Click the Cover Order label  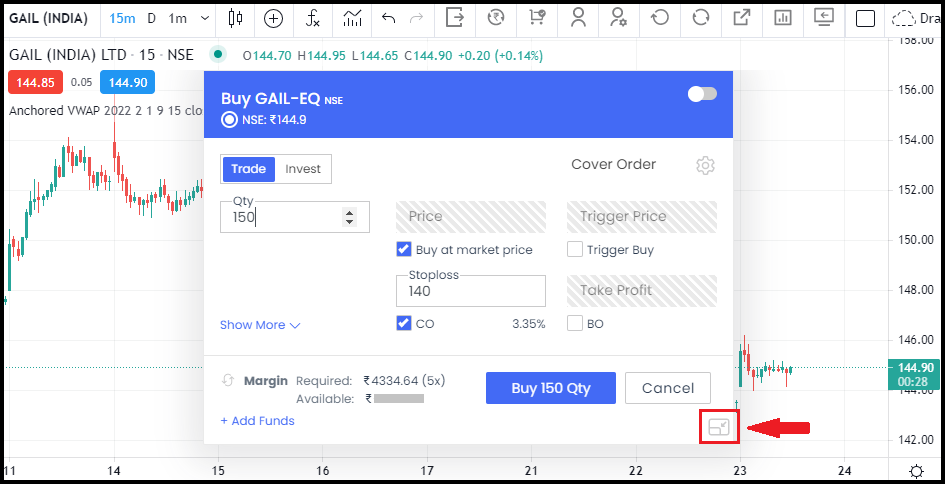pos(614,165)
